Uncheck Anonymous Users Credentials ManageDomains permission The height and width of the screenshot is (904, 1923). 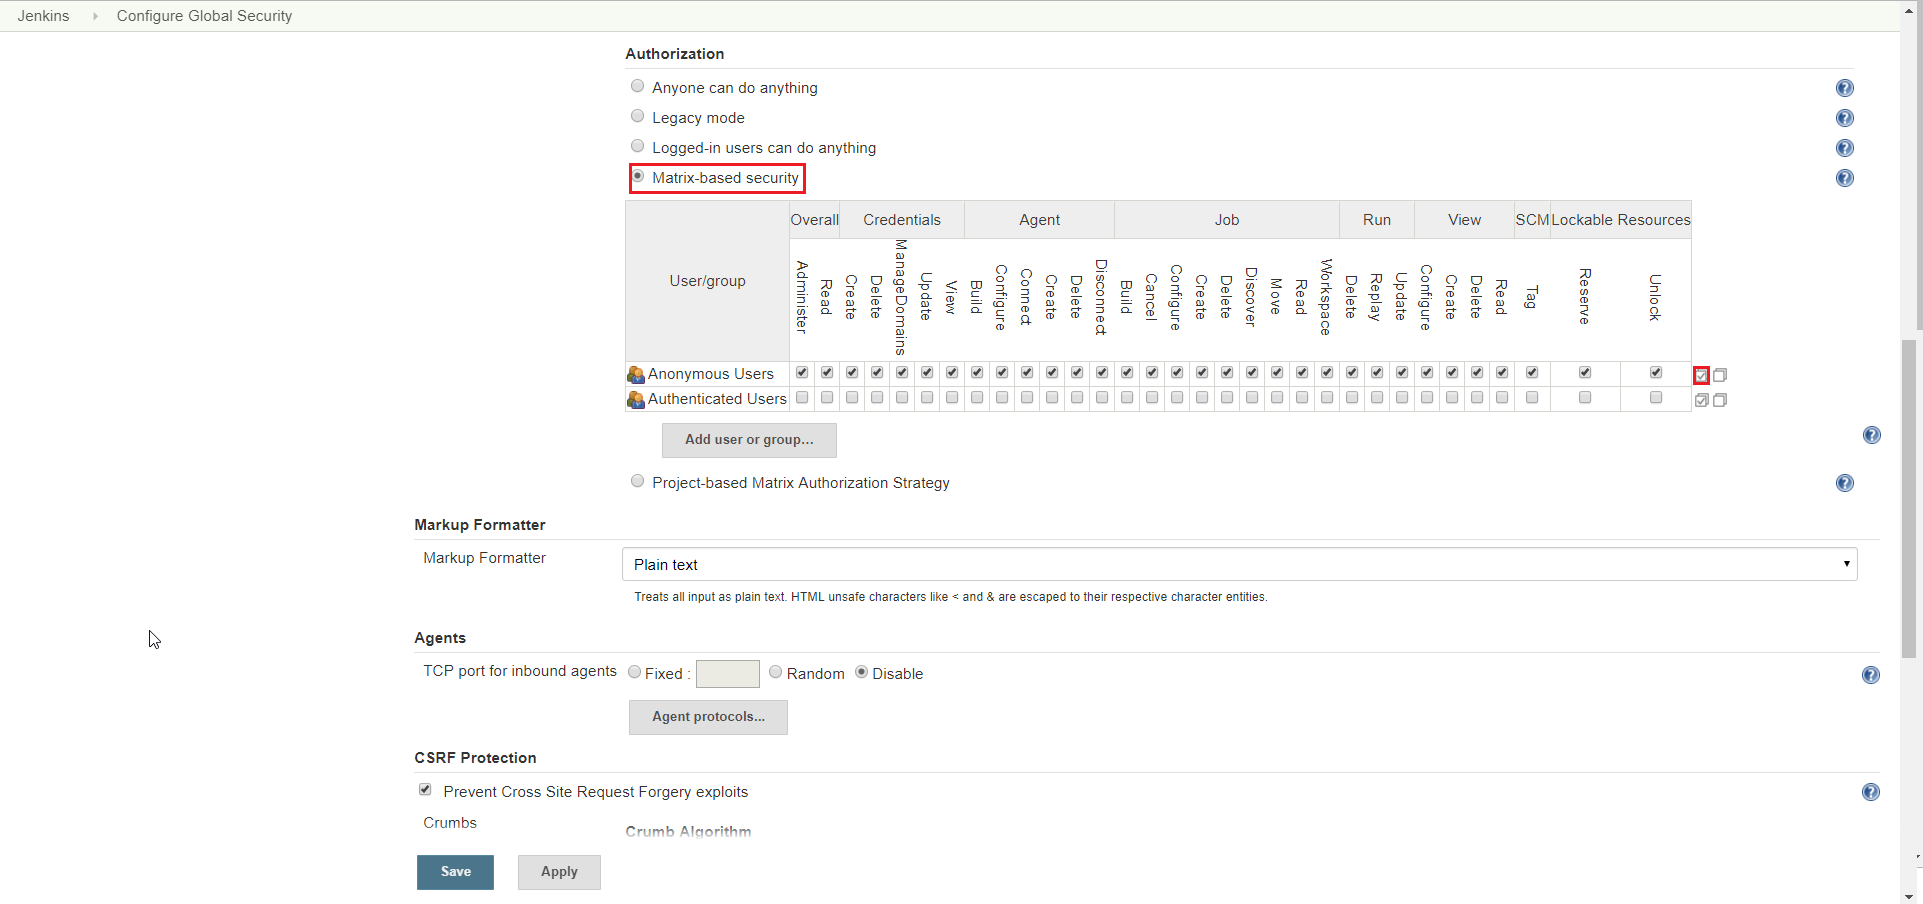pos(902,372)
